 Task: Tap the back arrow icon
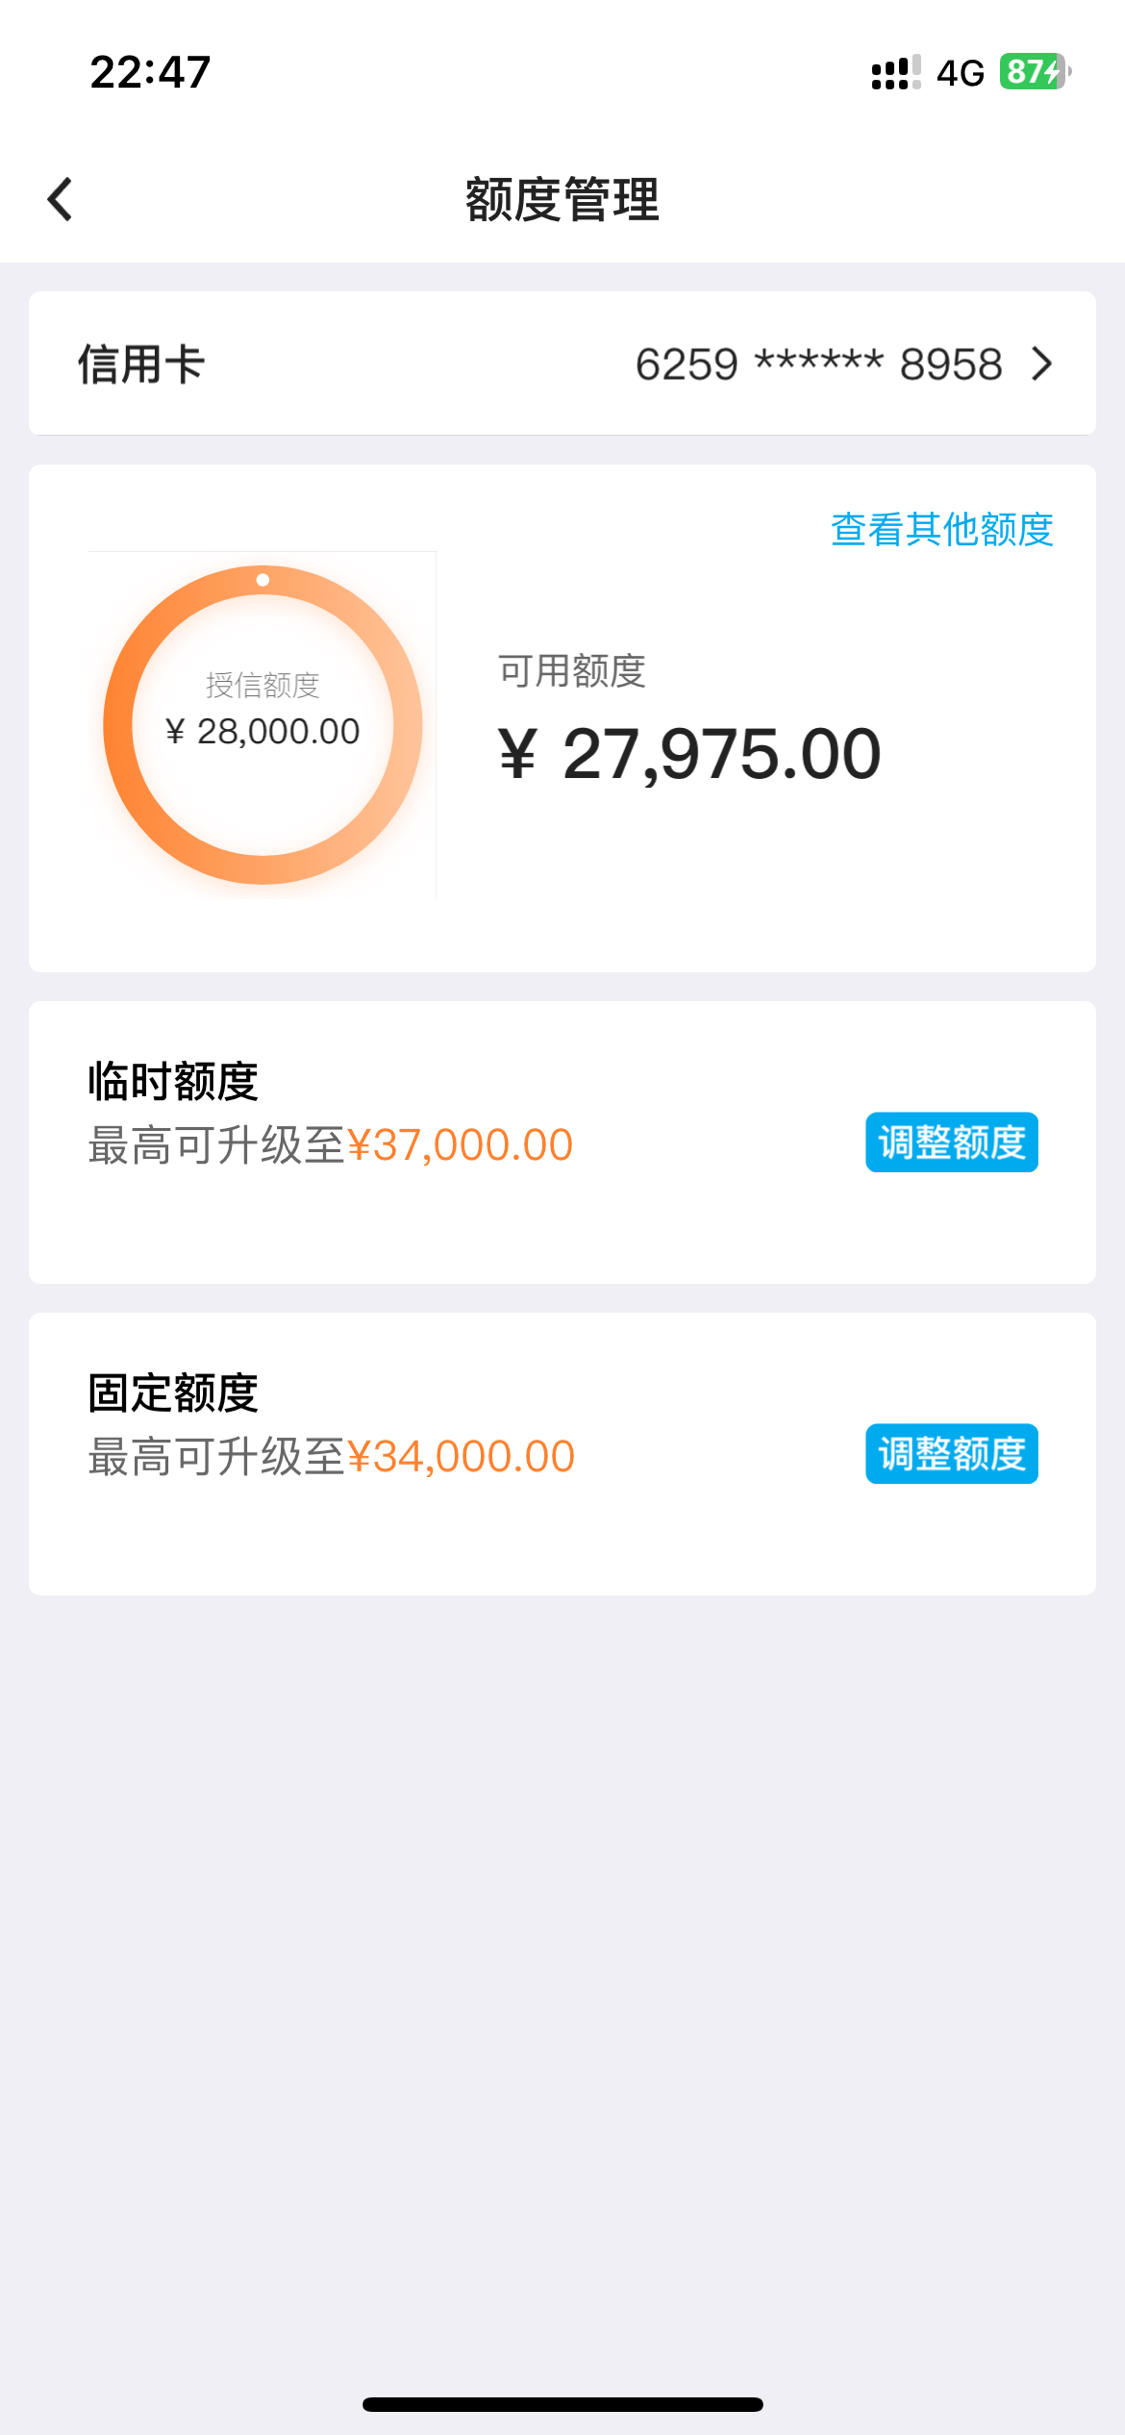point(60,199)
